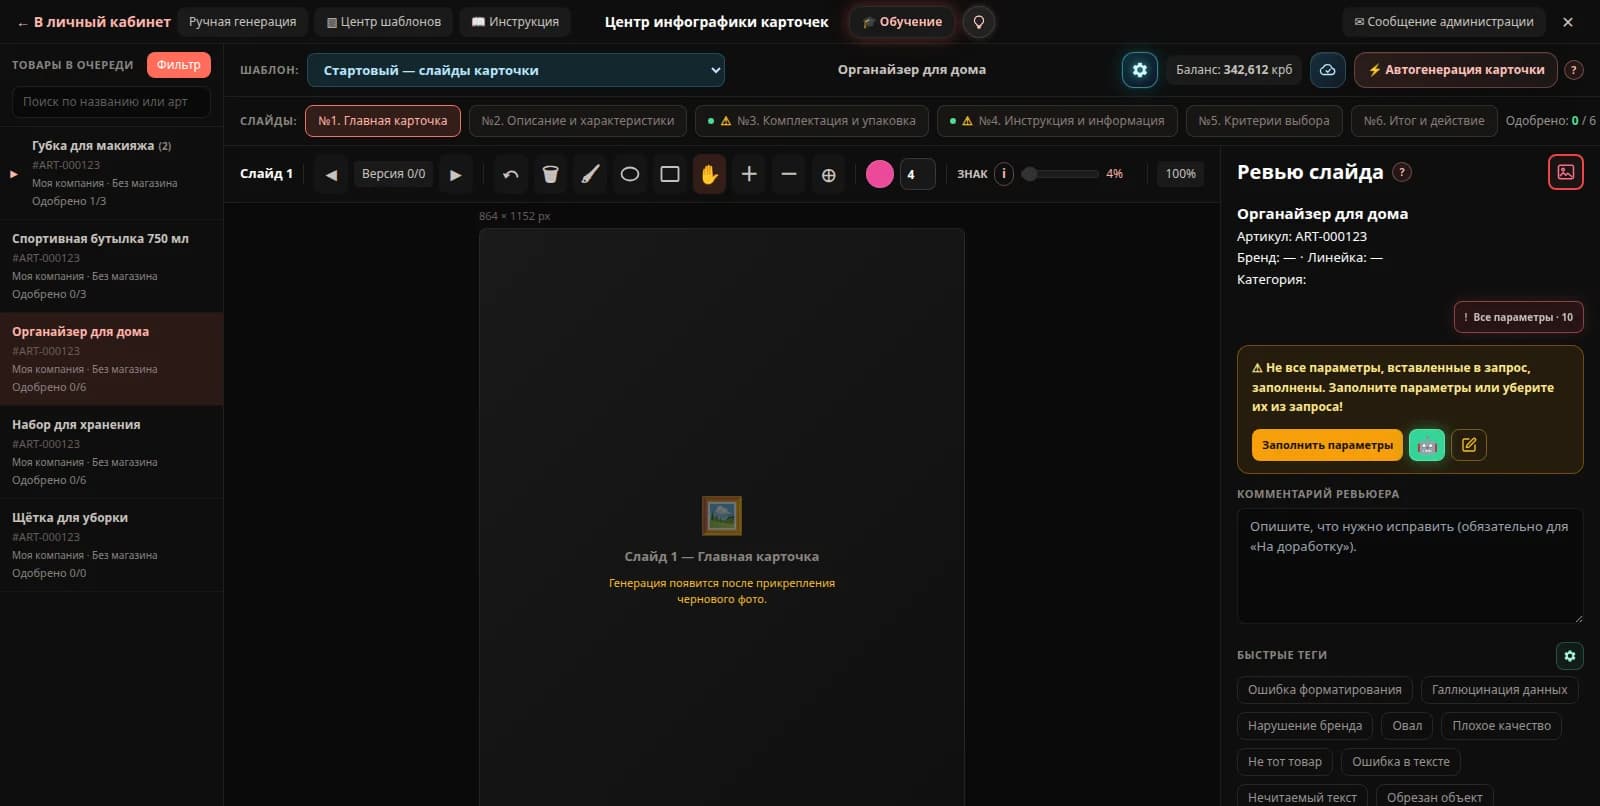Toggle the Нарушение бренда quick tag
The image size is (1600, 806).
tap(1305, 726)
